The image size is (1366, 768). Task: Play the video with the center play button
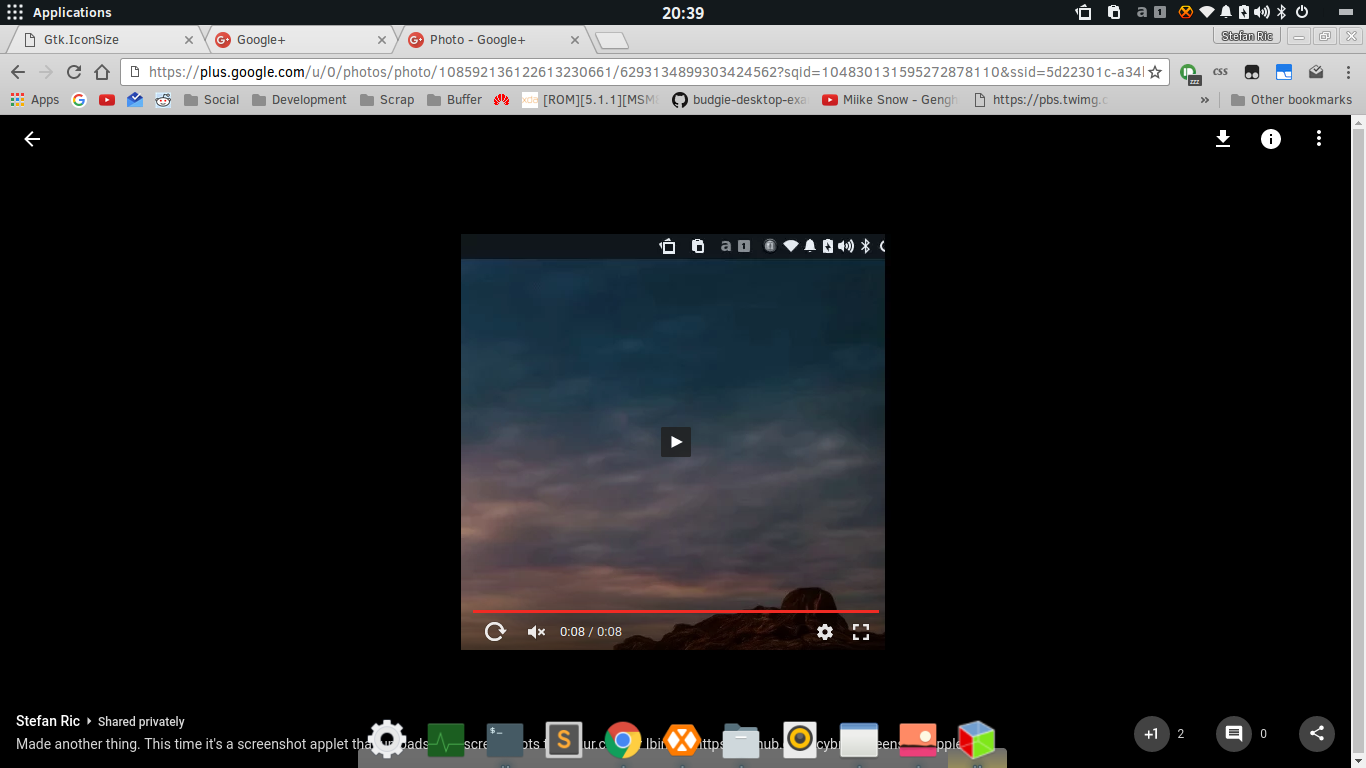676,442
